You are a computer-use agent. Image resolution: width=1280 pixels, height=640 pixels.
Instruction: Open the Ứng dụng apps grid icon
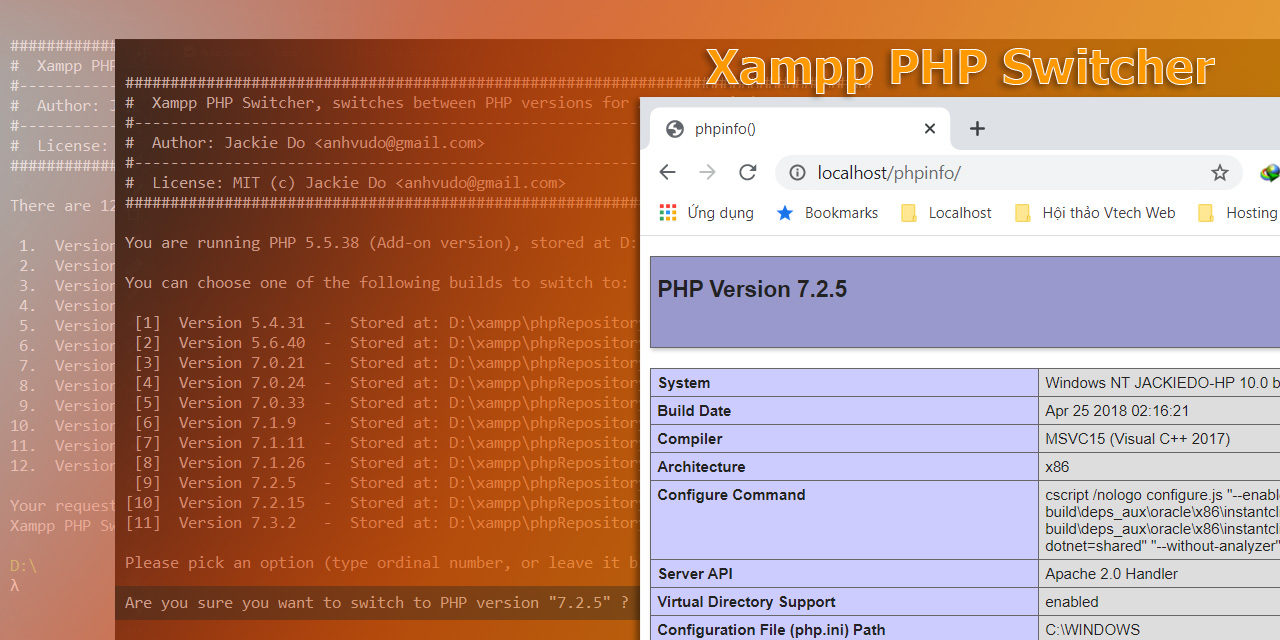point(667,212)
